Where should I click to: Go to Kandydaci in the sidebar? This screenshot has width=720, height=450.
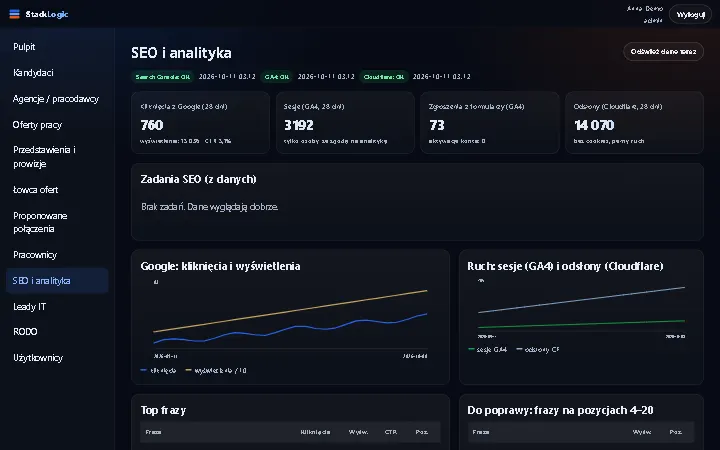57,73
